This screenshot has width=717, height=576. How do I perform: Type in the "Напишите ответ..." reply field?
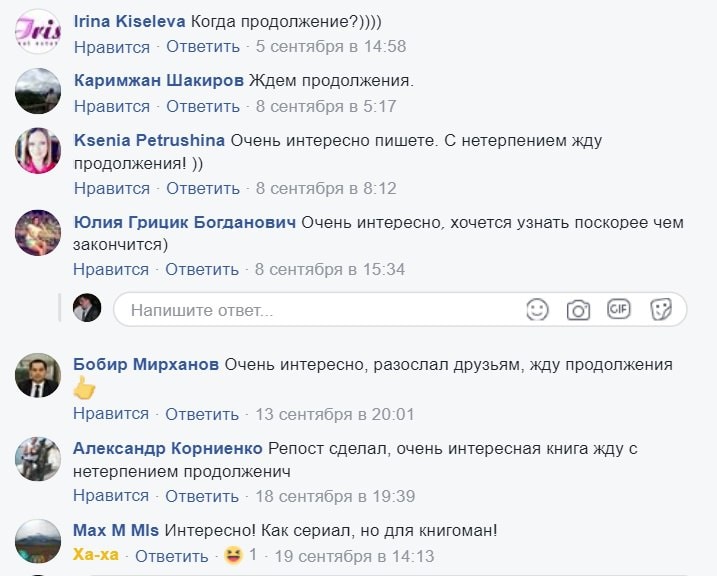320,310
